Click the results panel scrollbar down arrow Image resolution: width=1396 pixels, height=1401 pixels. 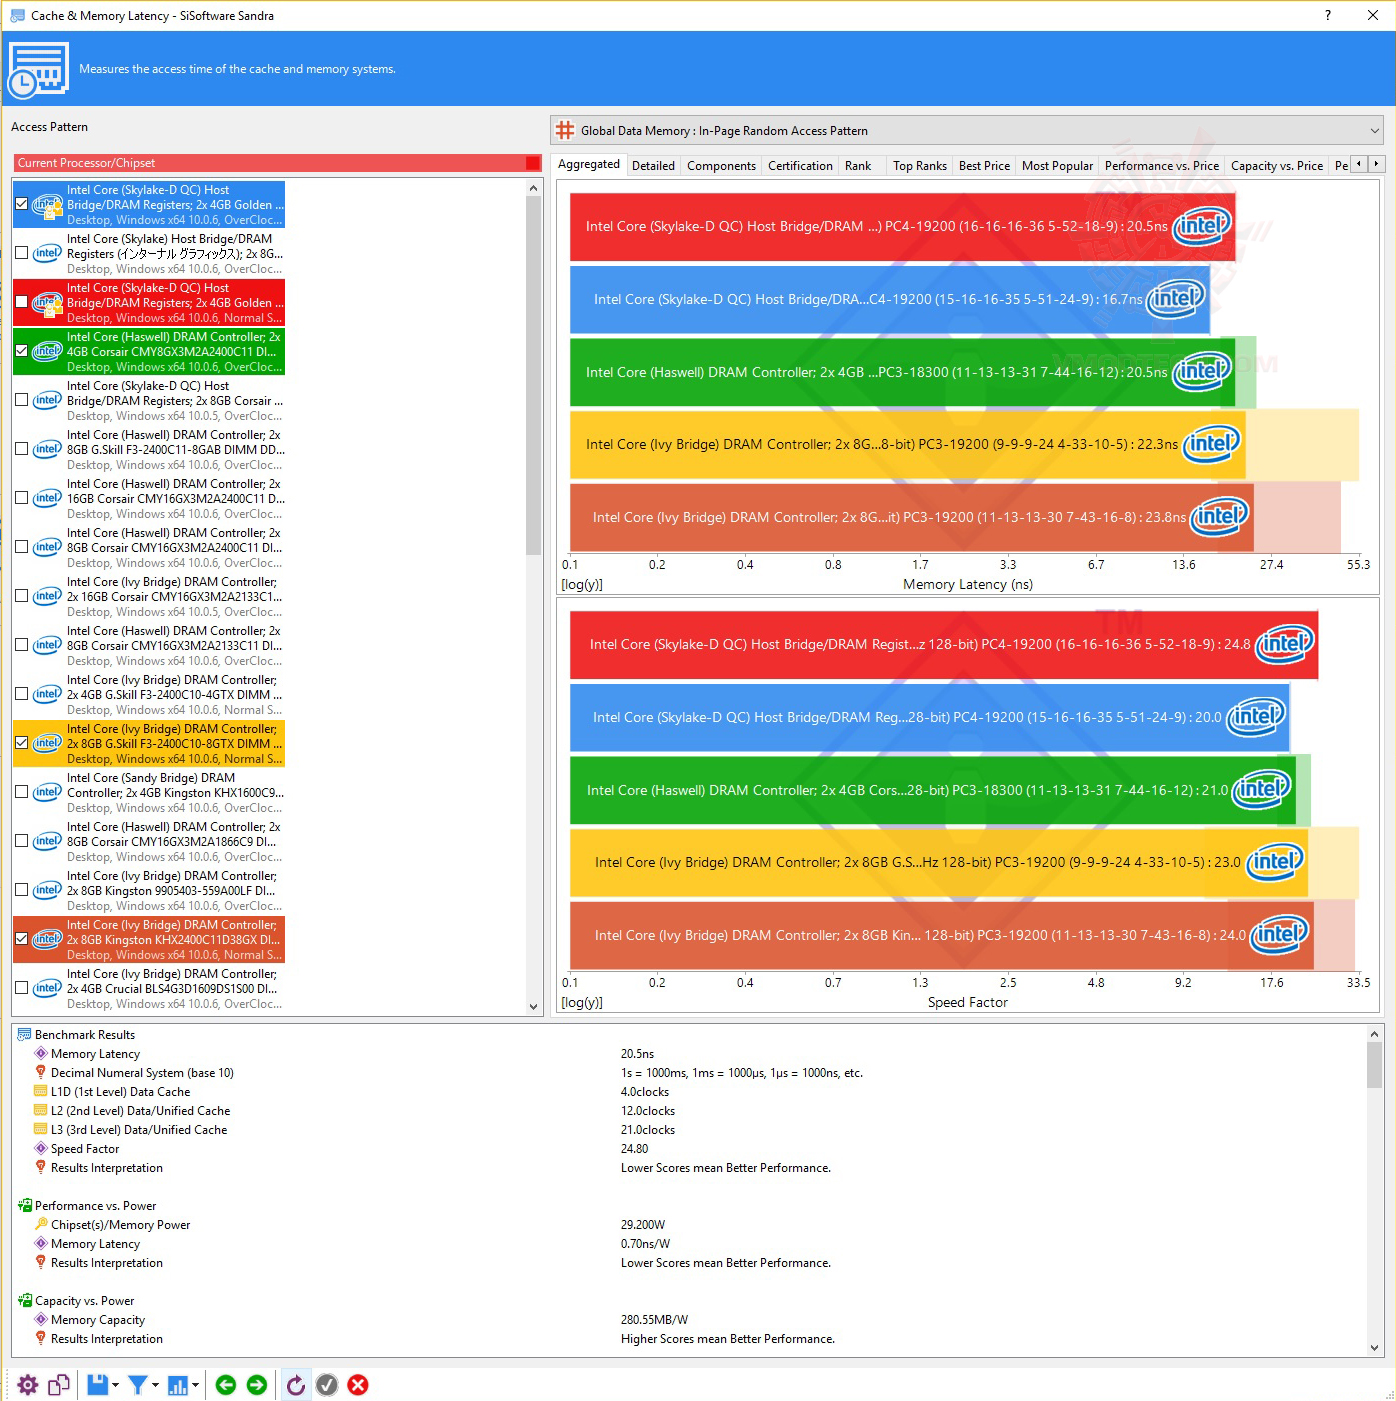pos(1374,1347)
